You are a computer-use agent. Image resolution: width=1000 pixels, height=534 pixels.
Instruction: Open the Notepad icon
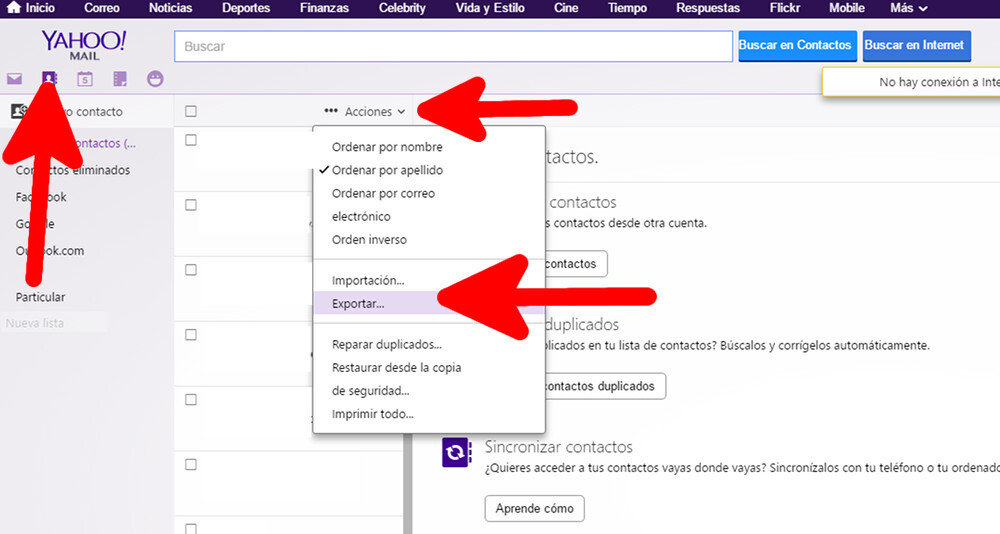120,79
